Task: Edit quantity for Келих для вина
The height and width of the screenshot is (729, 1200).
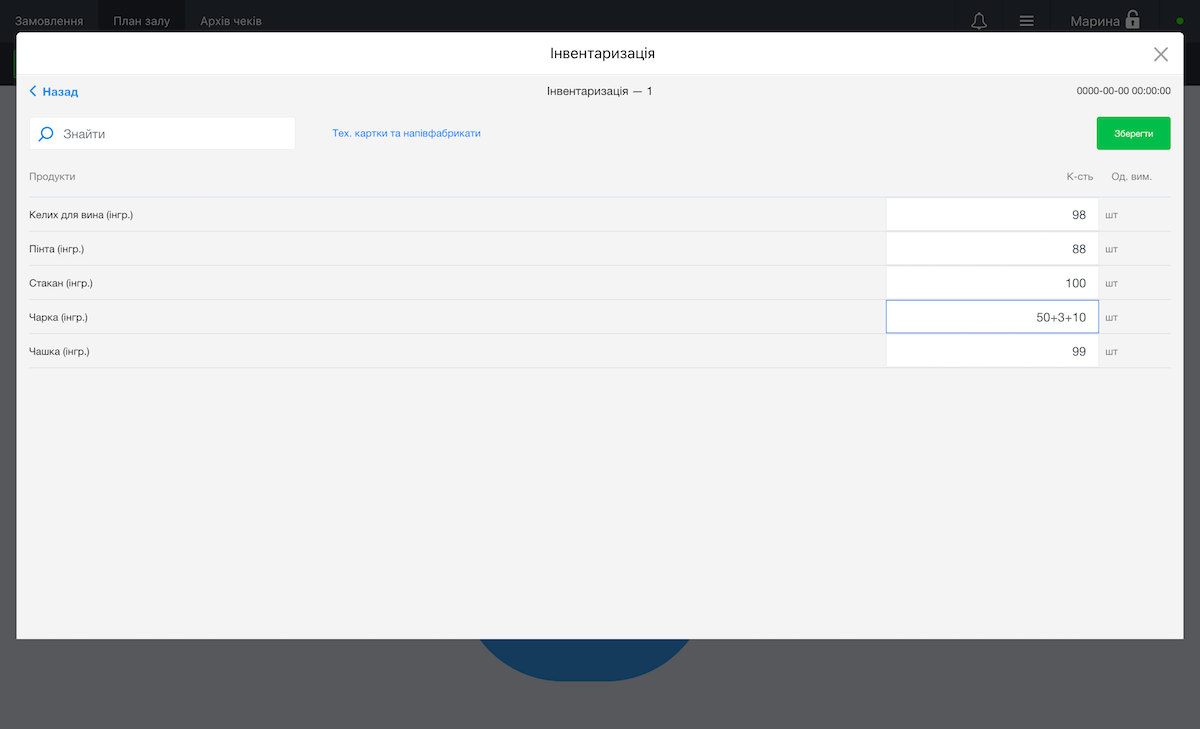Action: [x=991, y=215]
